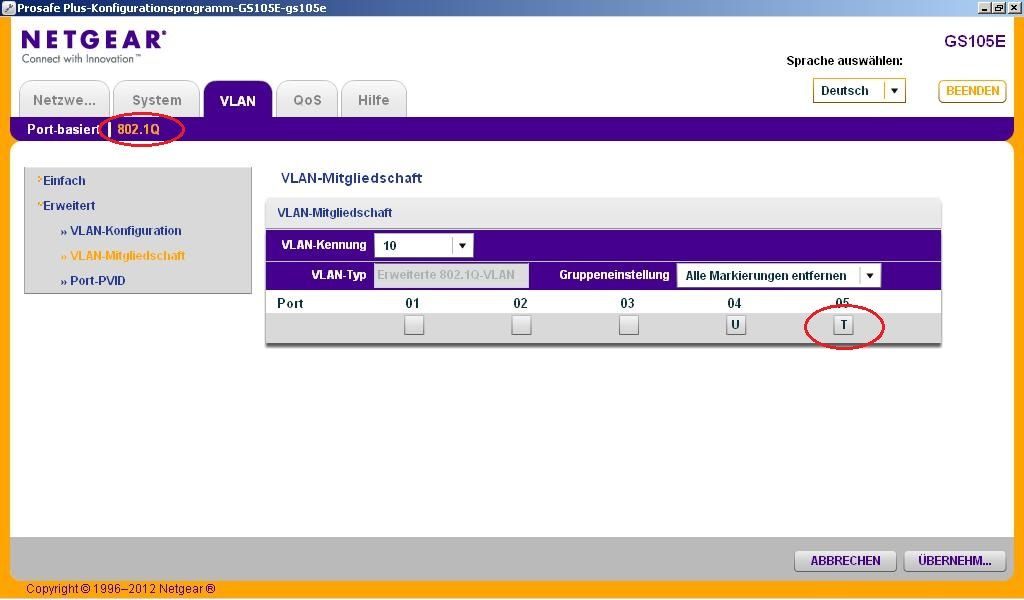Open the Sprache auswählen dropdown
Viewport: 1024px width, 600px height.
(859, 91)
